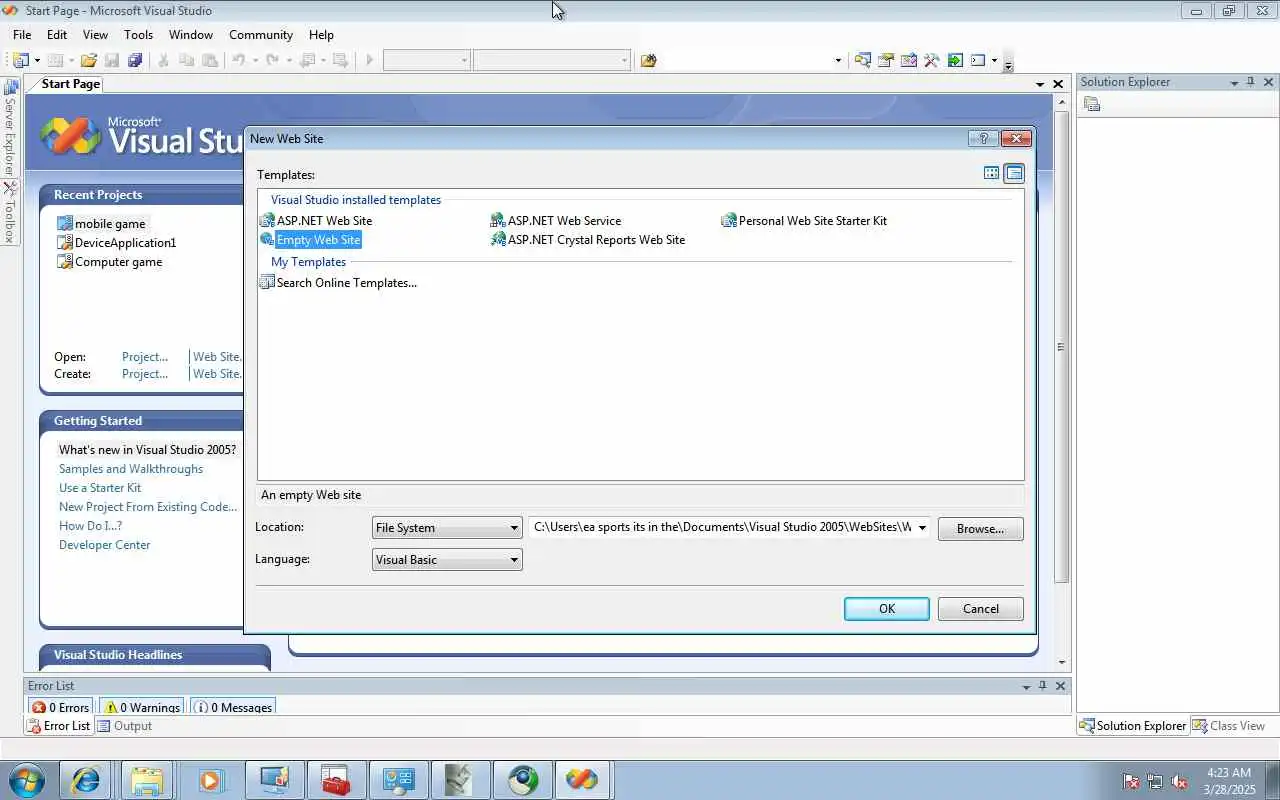1280x800 pixels.
Task: Switch to the Output tab
Action: (124, 726)
